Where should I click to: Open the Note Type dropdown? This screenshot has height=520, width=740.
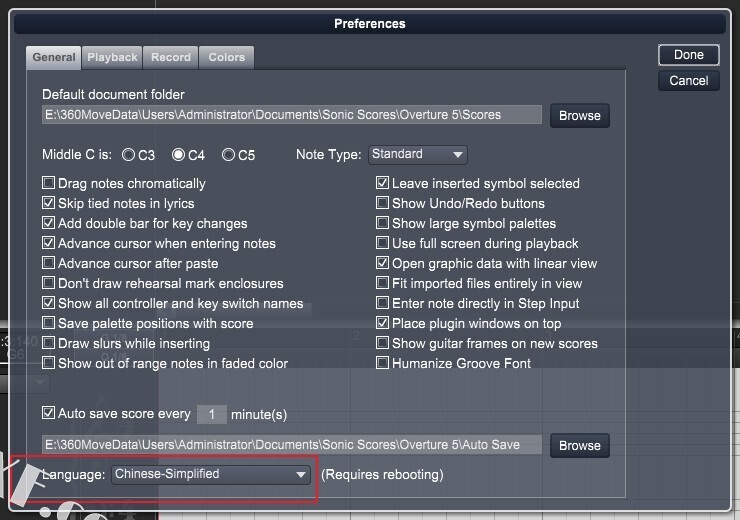418,155
